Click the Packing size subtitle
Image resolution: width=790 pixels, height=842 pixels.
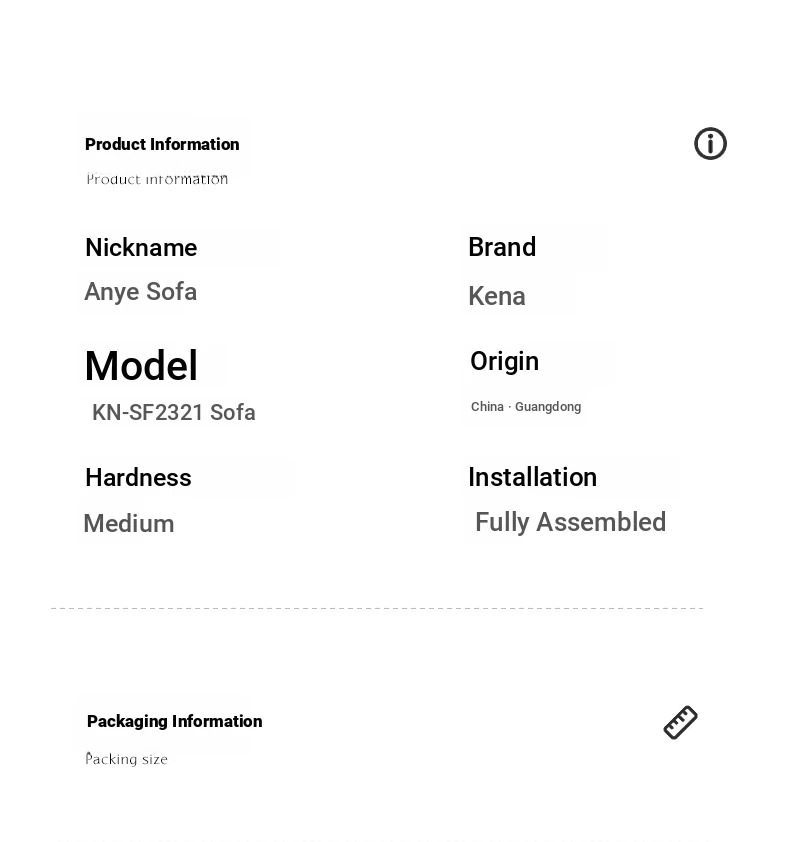tap(127, 759)
